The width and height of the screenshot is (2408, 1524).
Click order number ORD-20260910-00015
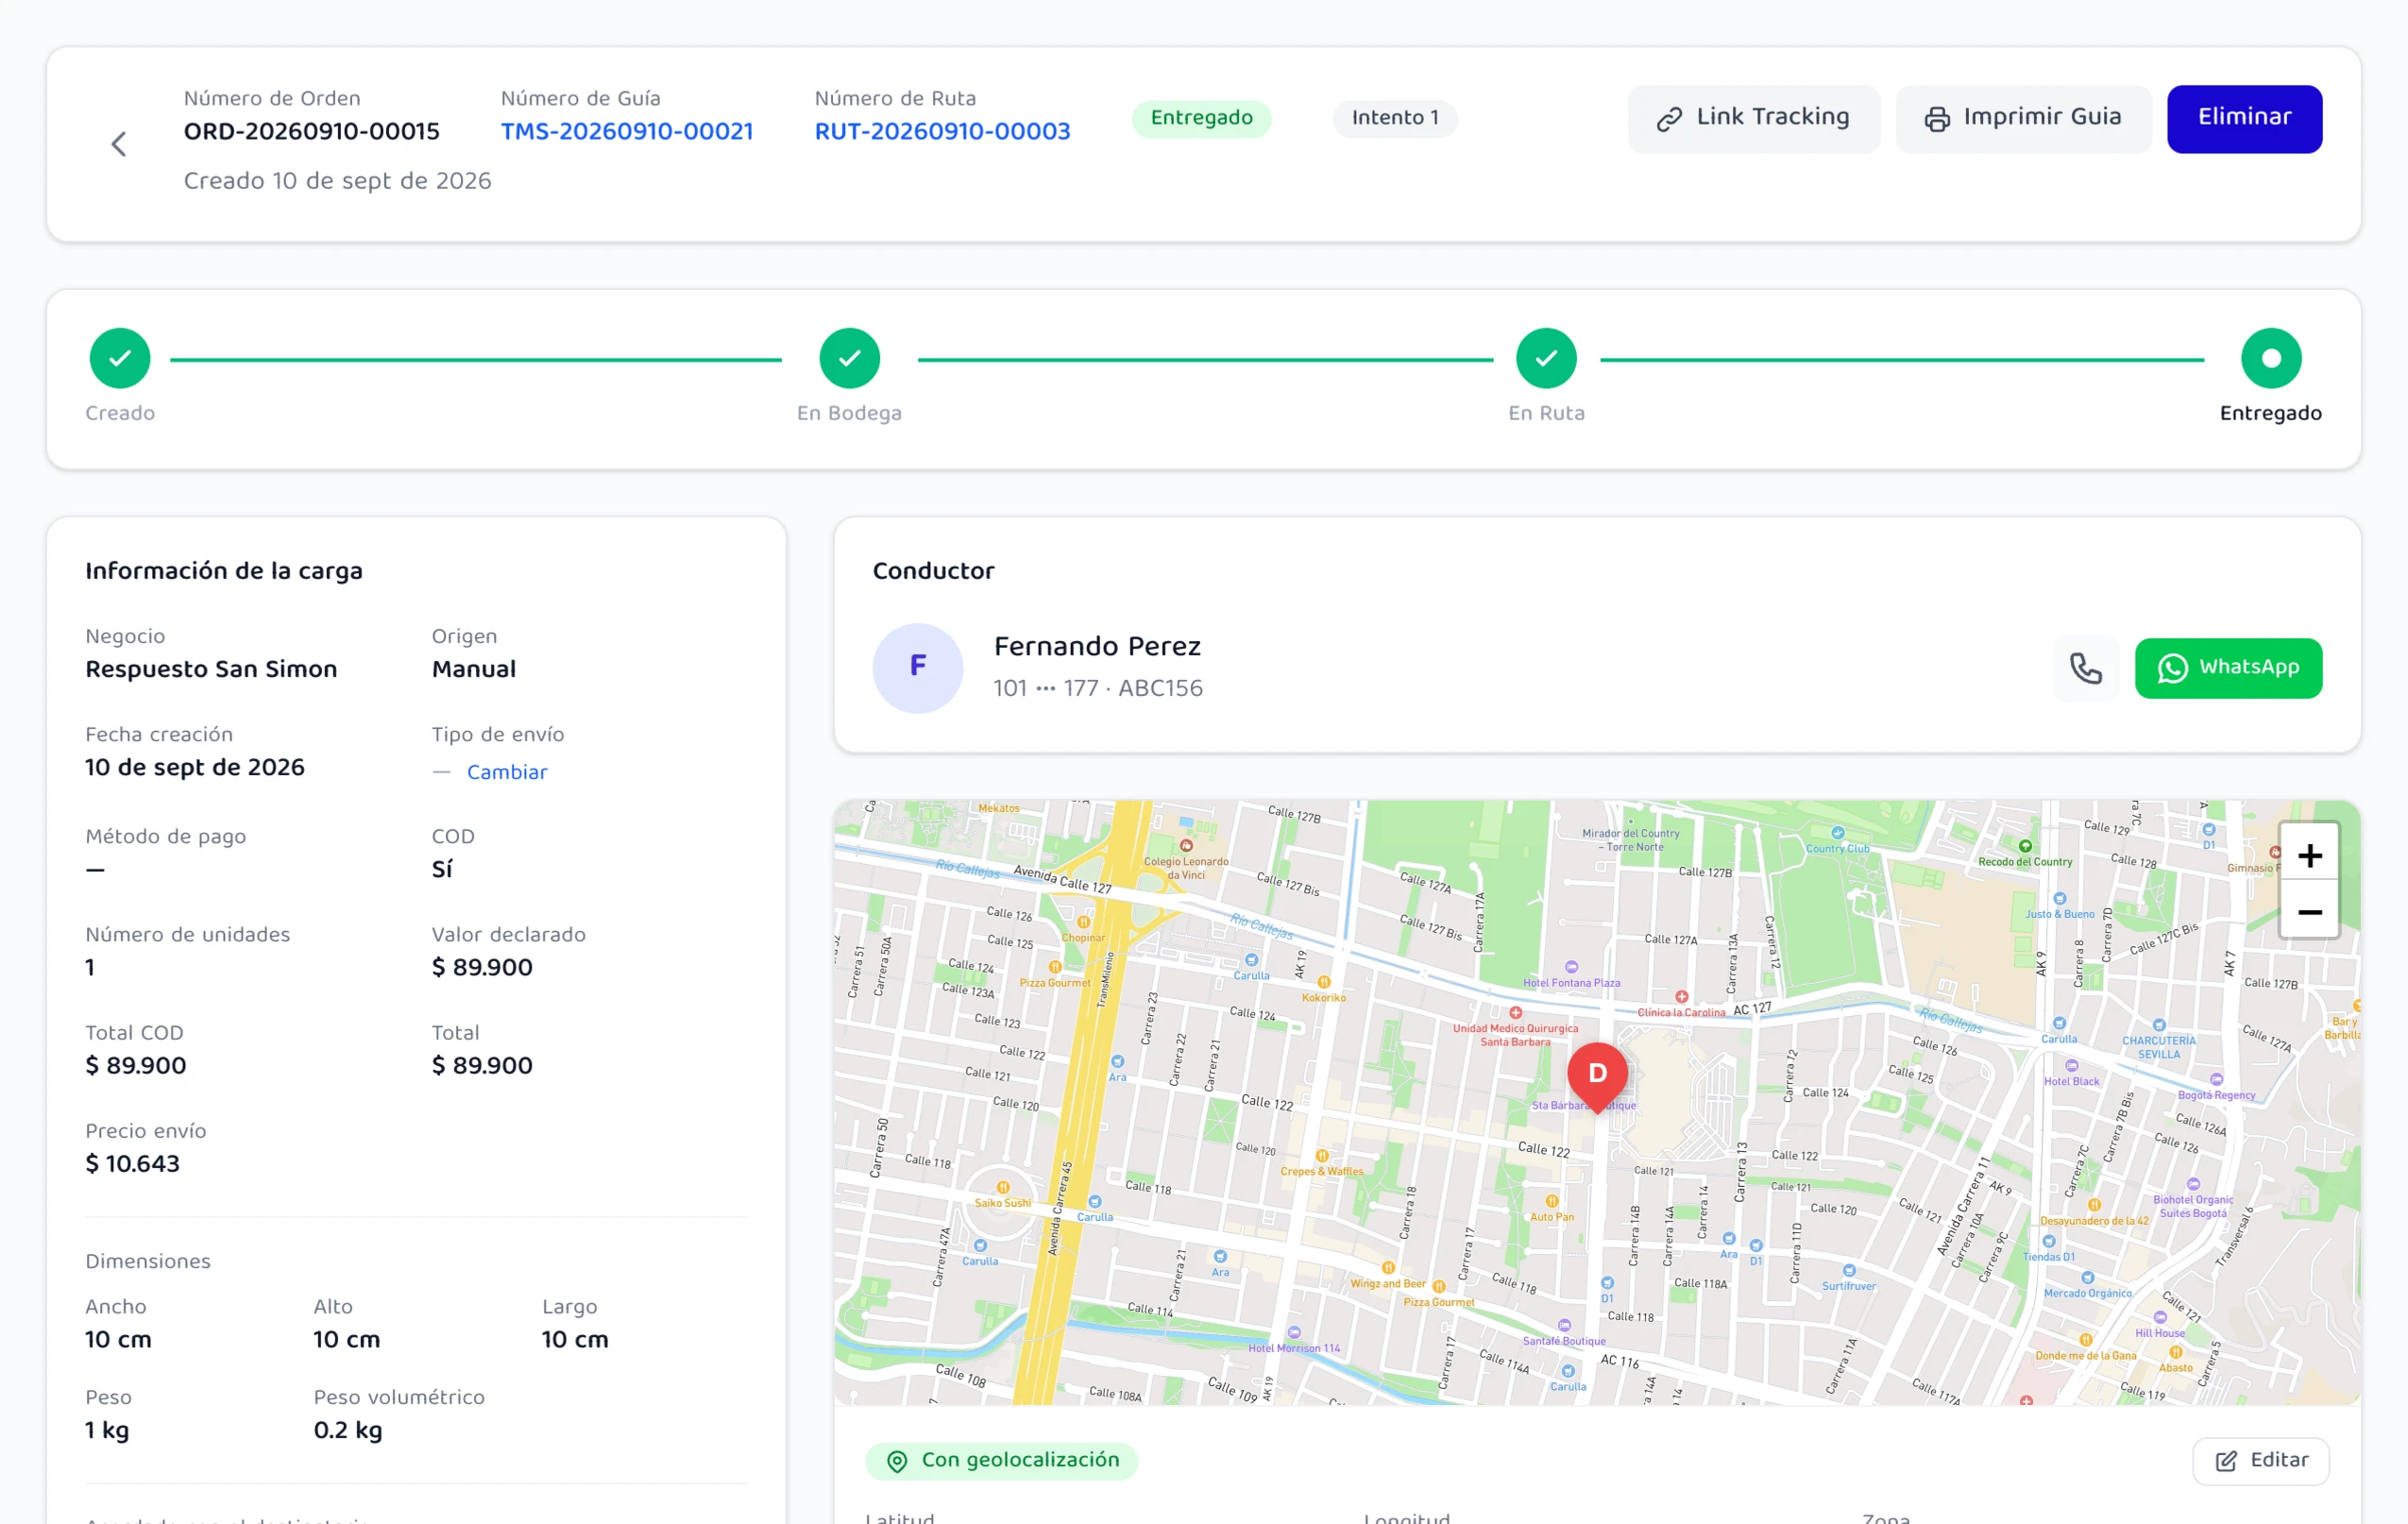point(311,132)
